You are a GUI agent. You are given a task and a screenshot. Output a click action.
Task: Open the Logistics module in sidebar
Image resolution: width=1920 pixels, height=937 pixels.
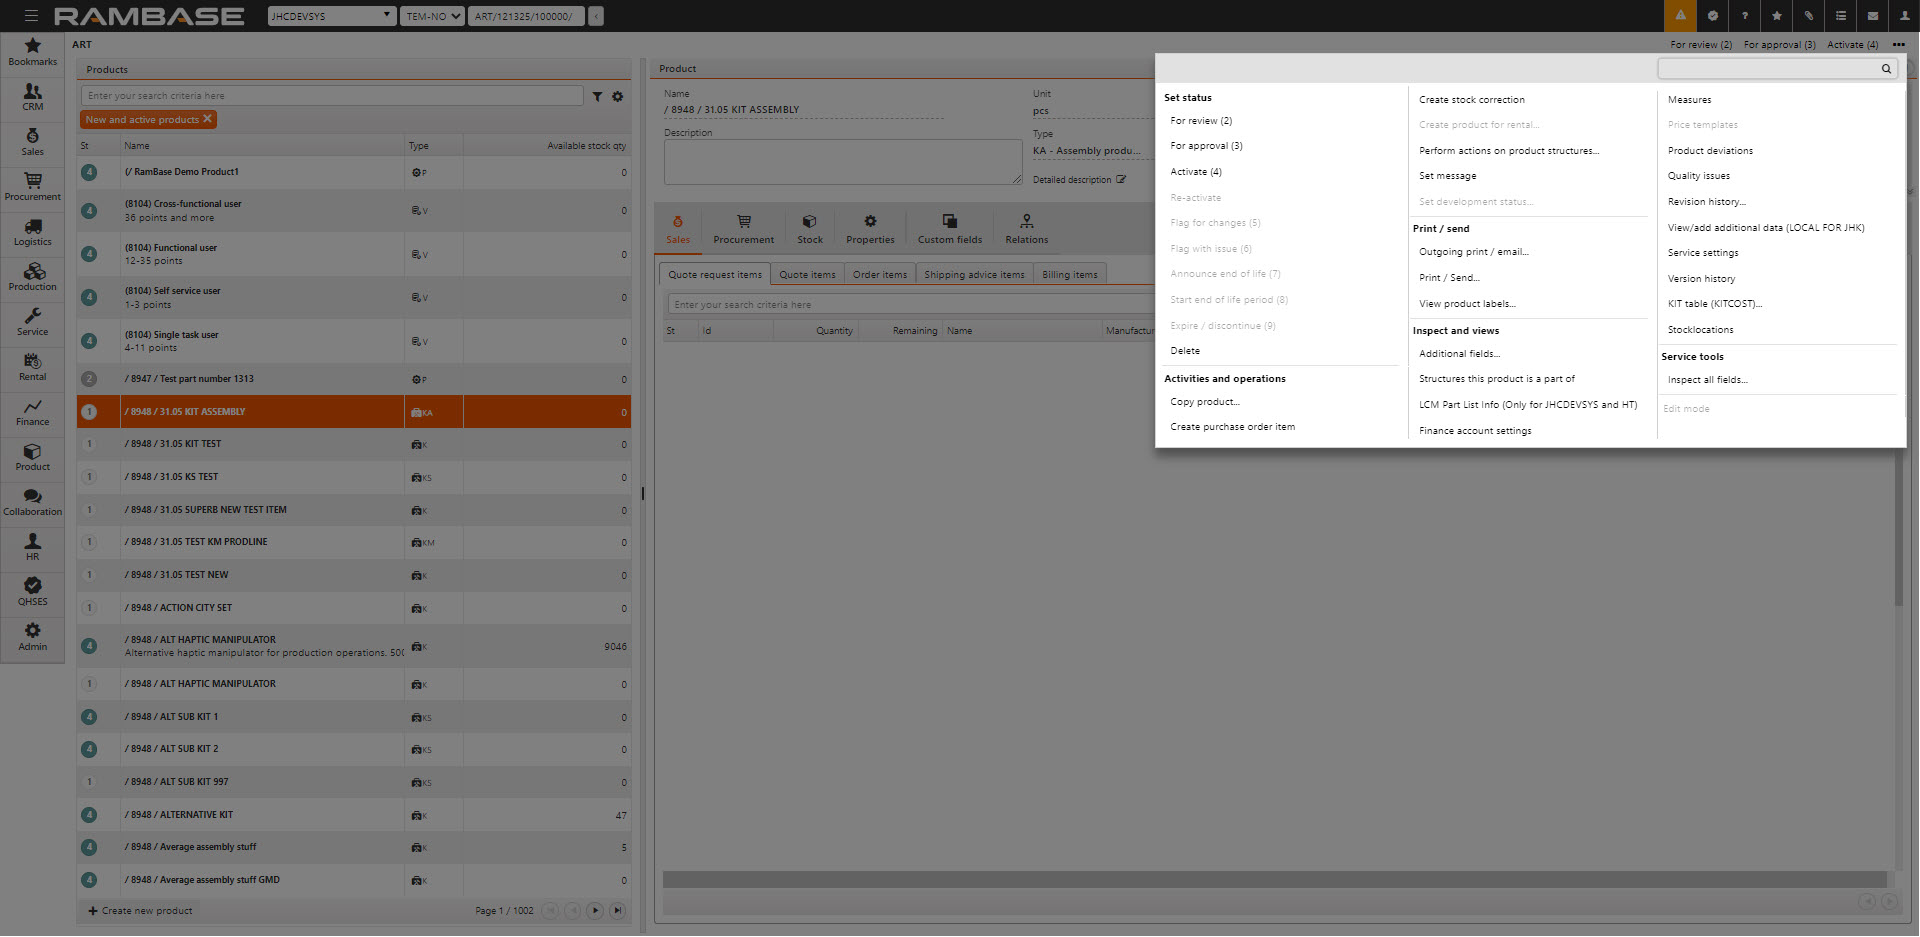pos(32,232)
